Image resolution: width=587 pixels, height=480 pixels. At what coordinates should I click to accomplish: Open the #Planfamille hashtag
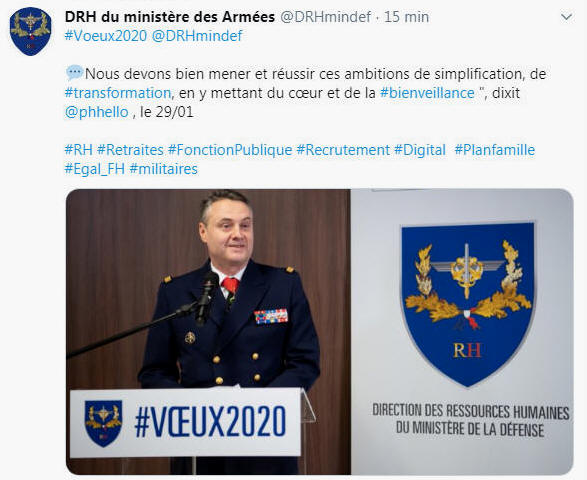point(495,150)
